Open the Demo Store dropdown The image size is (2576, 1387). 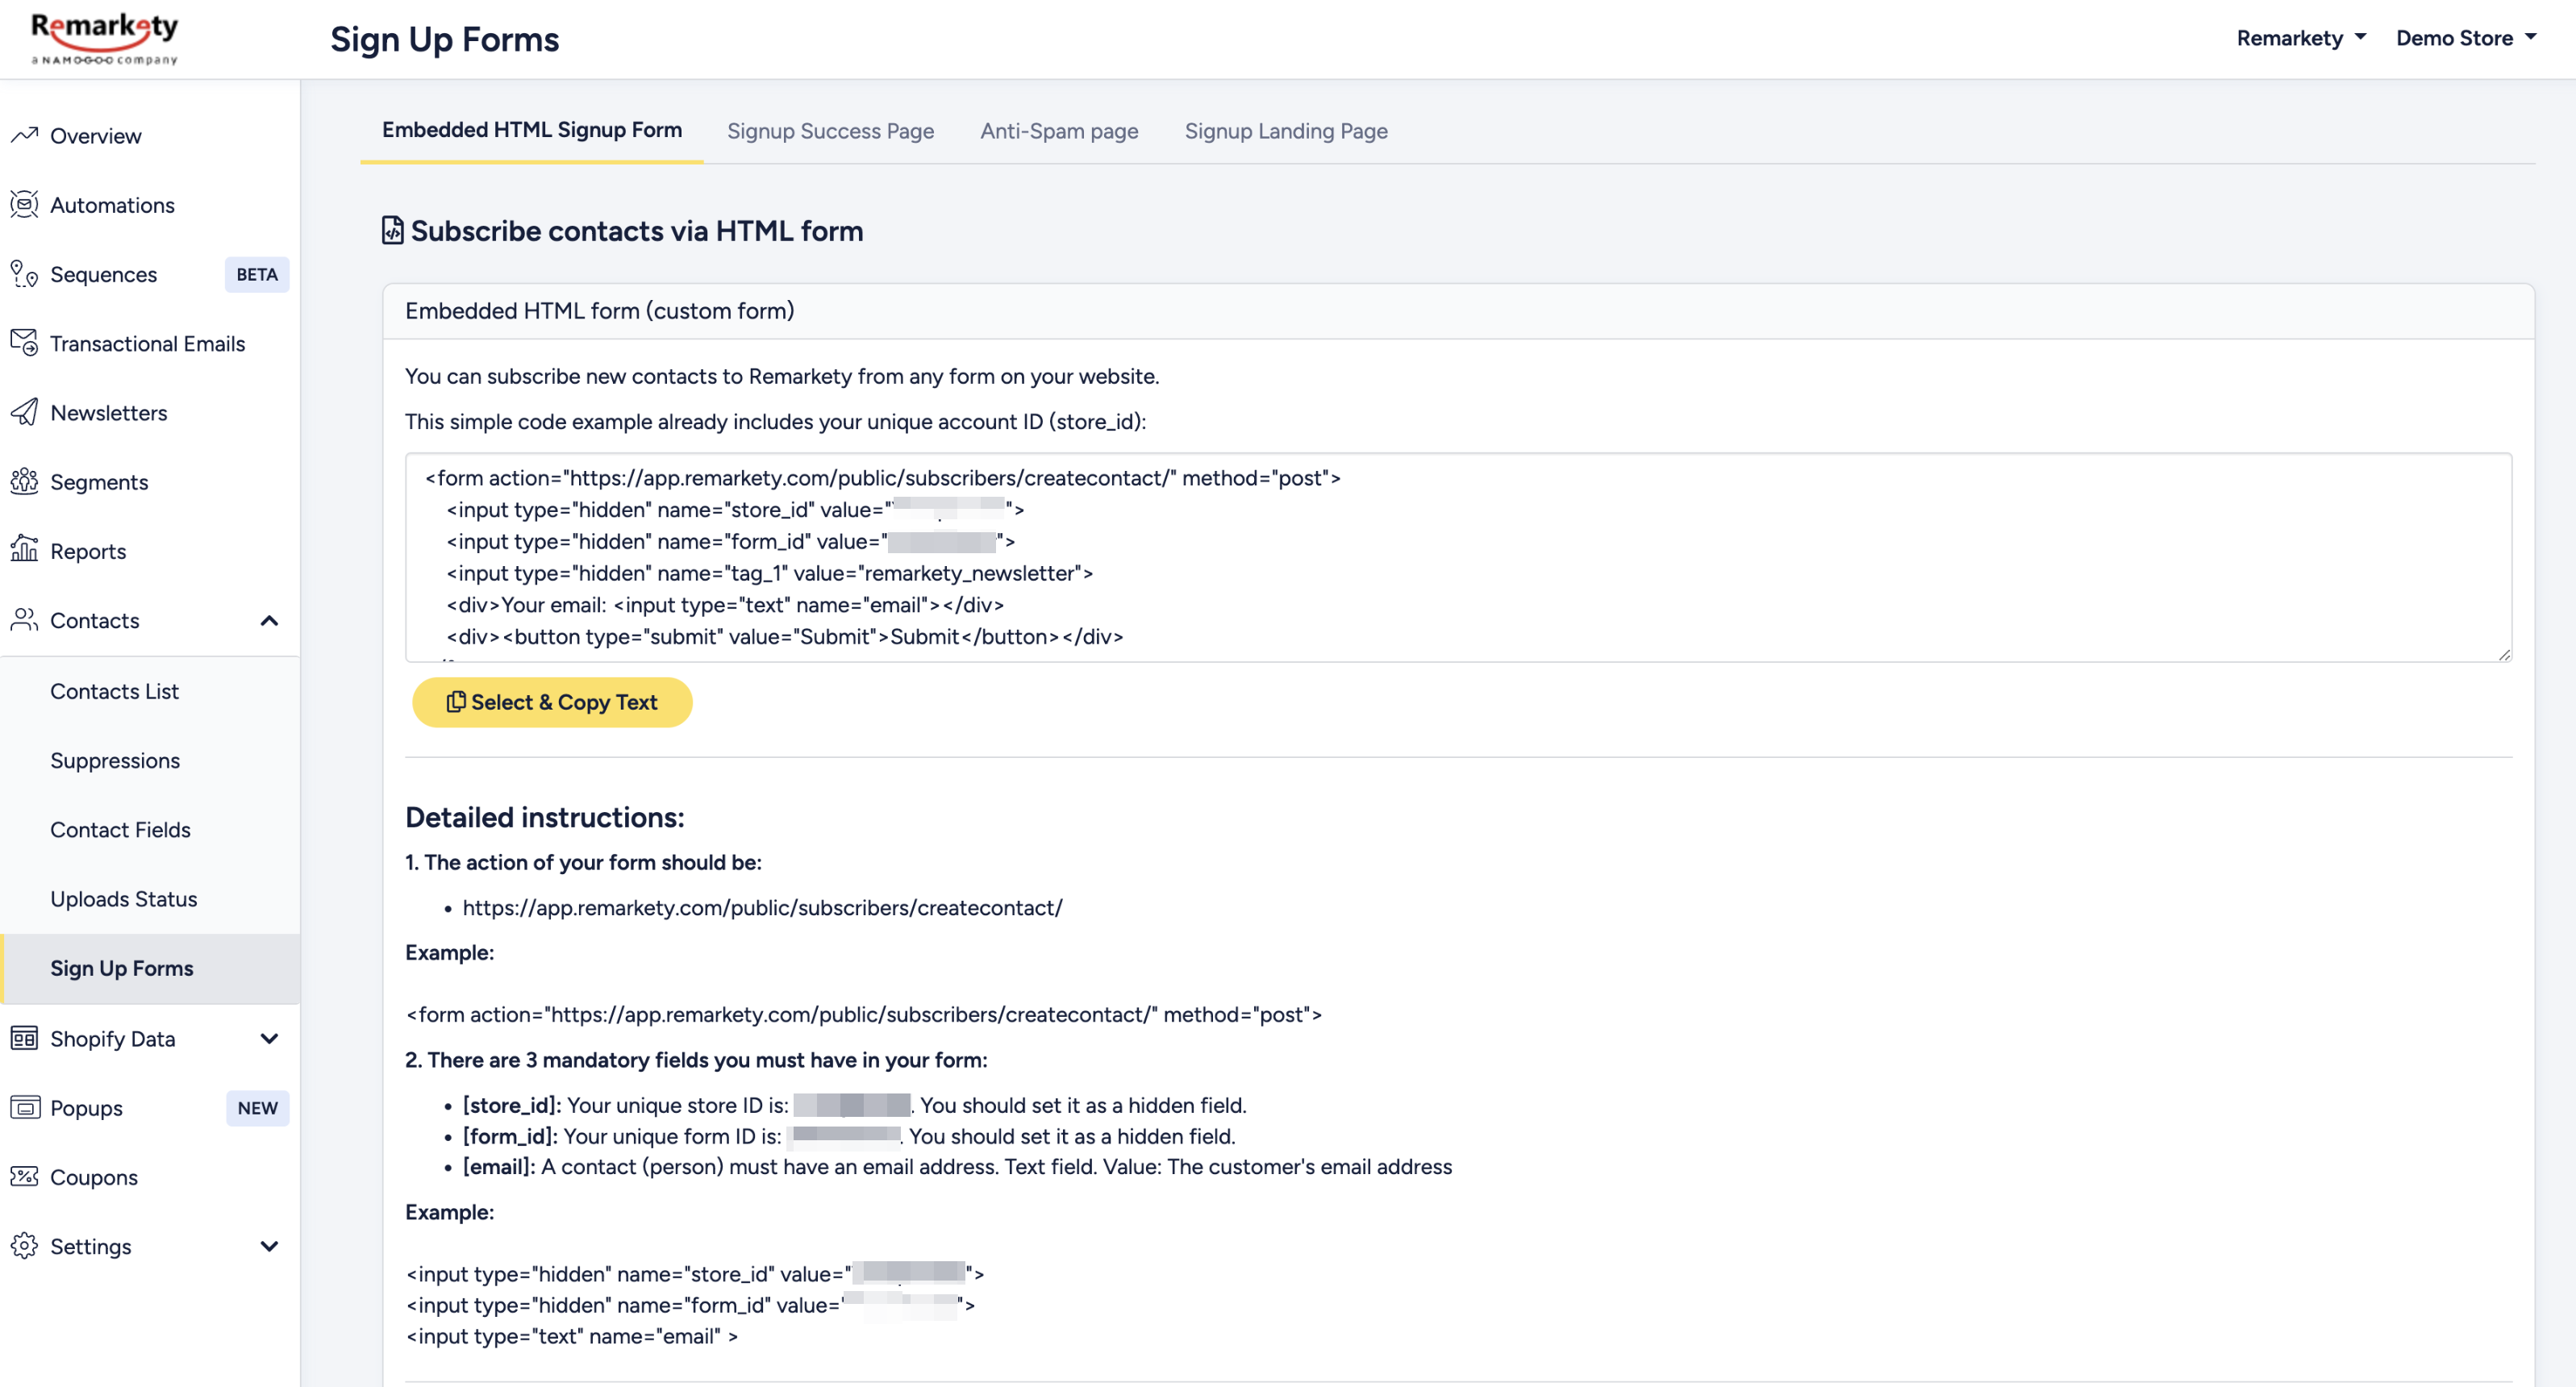(2466, 38)
